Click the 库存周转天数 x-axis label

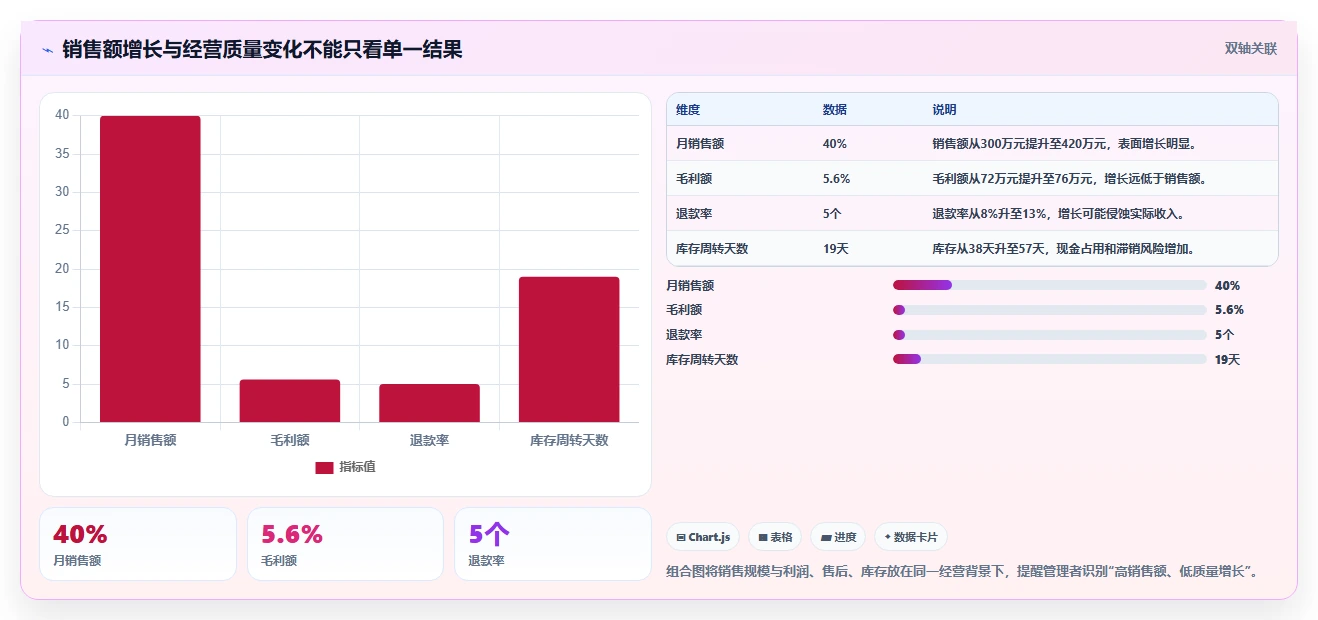pos(569,439)
